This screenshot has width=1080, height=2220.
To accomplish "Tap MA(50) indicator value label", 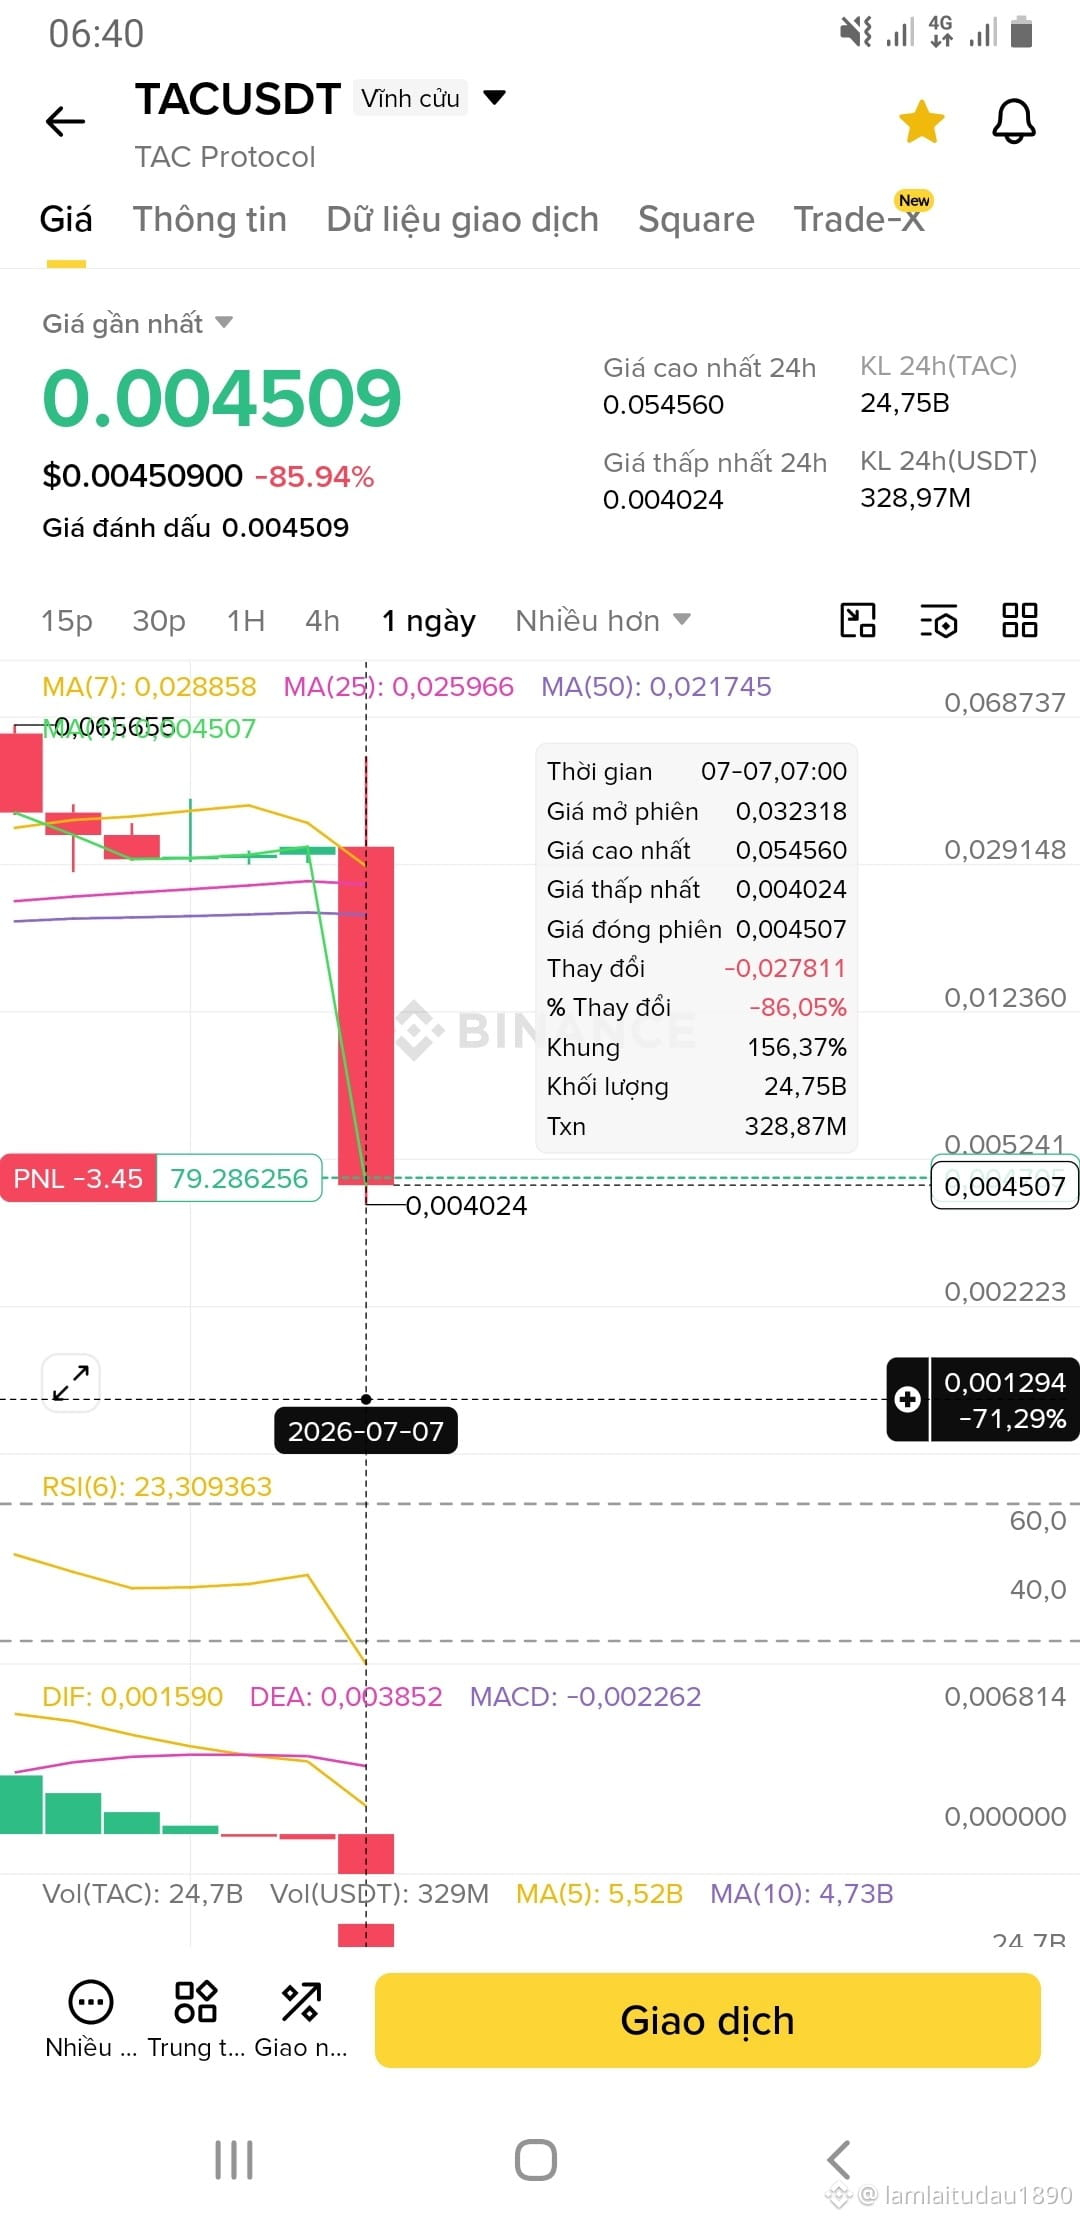I will point(656,686).
